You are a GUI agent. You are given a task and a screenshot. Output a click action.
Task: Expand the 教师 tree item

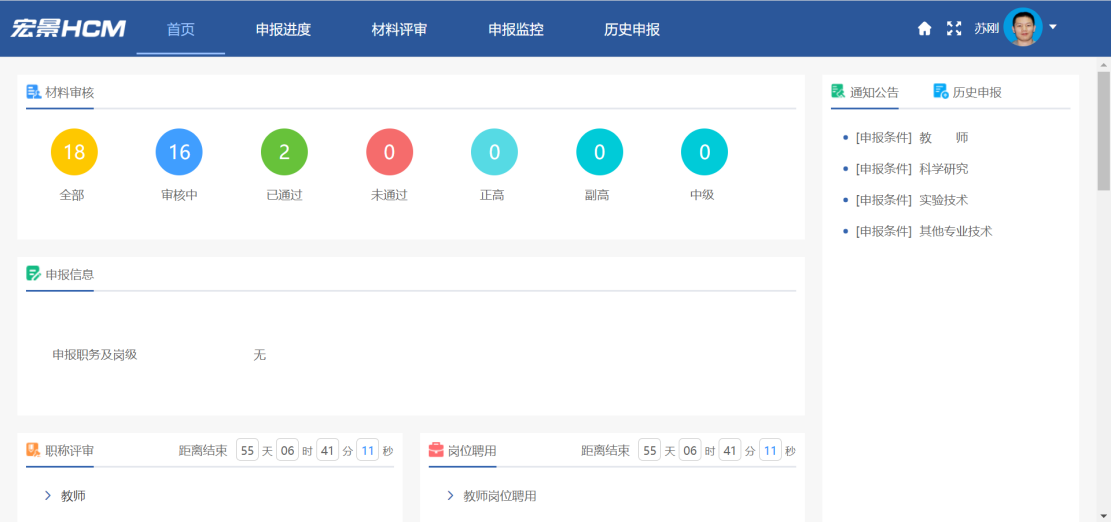(x=49, y=496)
